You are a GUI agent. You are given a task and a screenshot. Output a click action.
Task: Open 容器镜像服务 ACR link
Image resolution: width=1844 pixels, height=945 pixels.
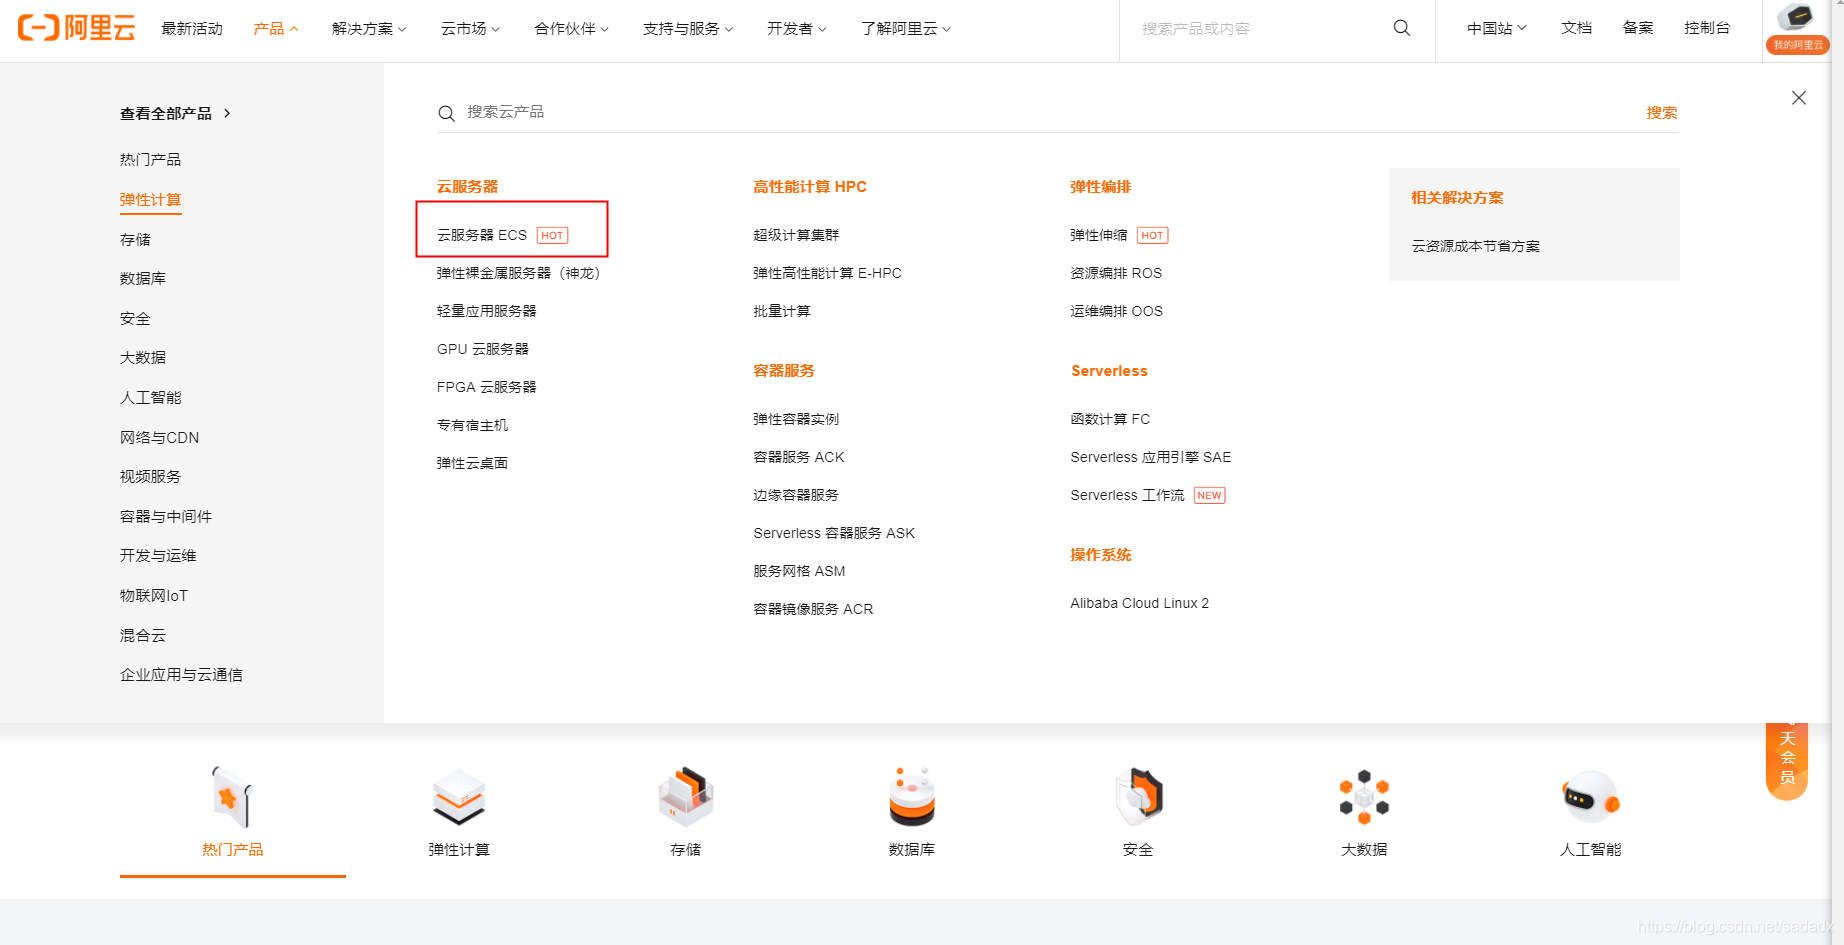click(x=813, y=609)
